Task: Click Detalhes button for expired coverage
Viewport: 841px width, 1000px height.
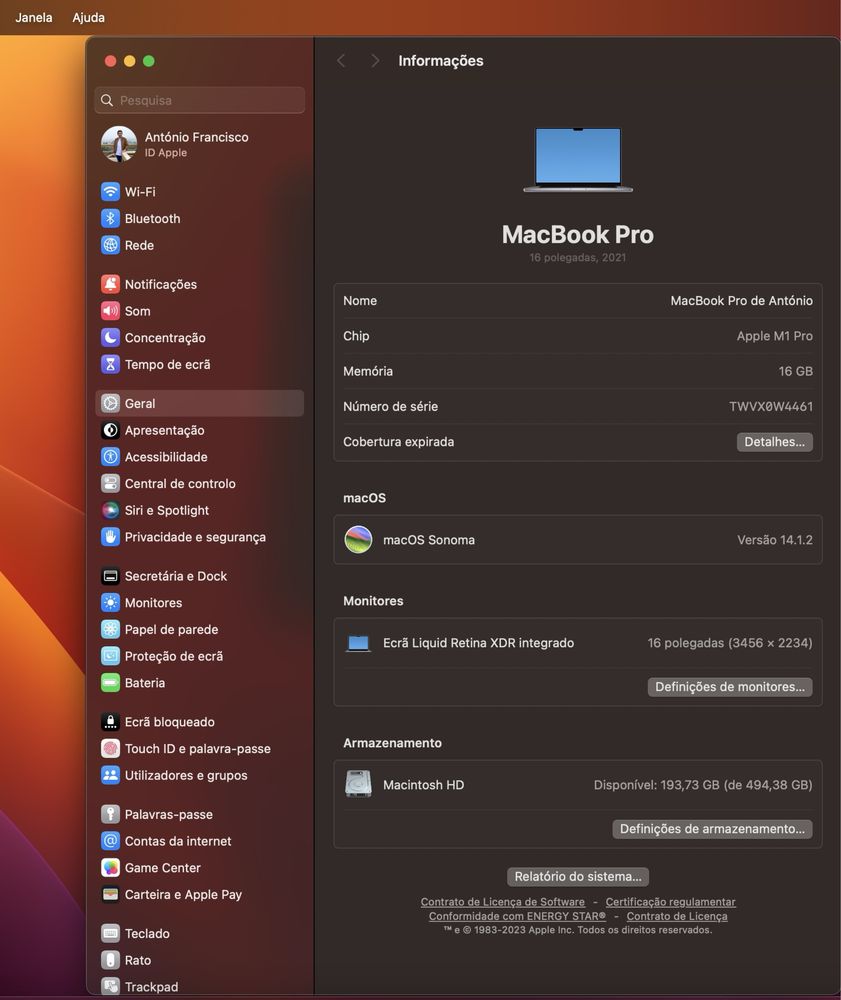Action: (774, 442)
